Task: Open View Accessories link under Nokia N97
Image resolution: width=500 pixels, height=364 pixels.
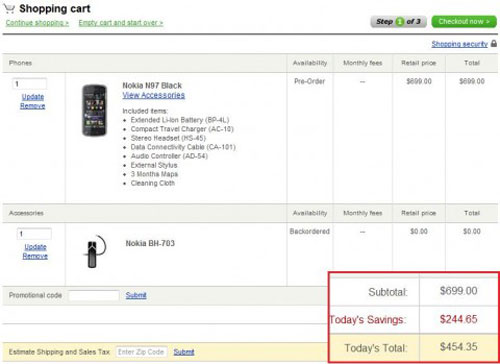Action: click(154, 95)
